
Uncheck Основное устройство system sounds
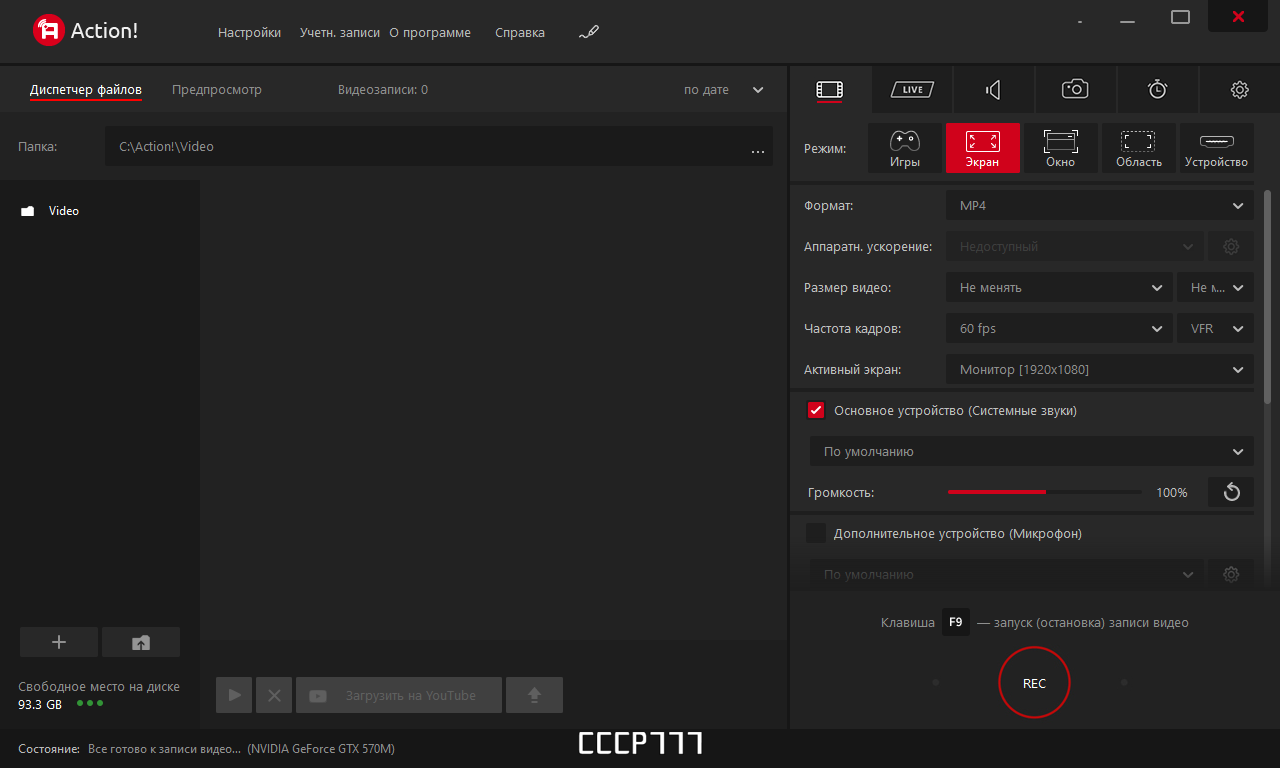816,410
